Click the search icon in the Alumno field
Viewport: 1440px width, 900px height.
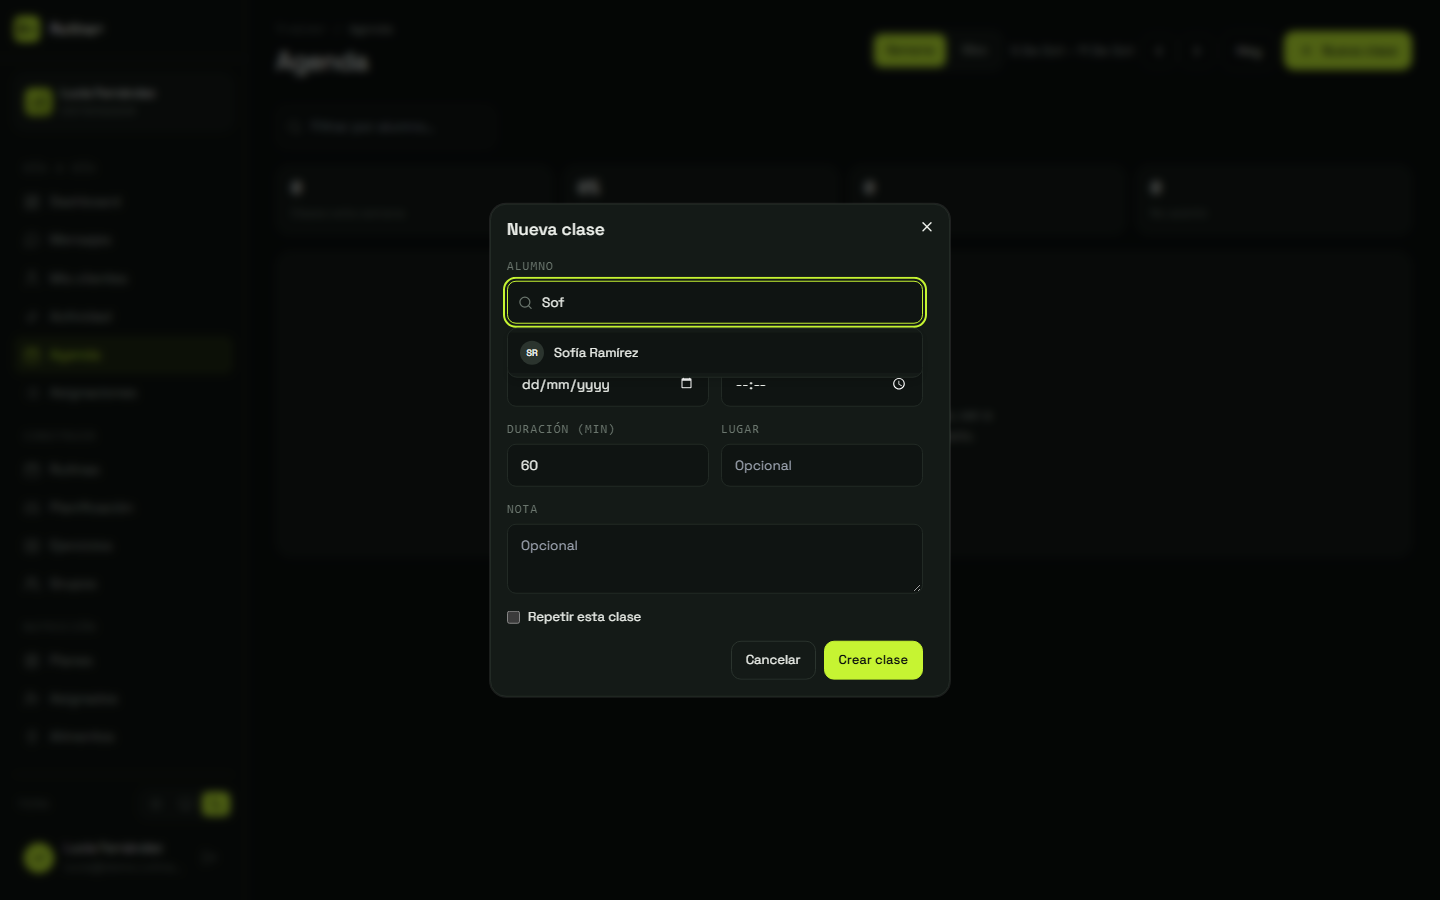click(525, 303)
